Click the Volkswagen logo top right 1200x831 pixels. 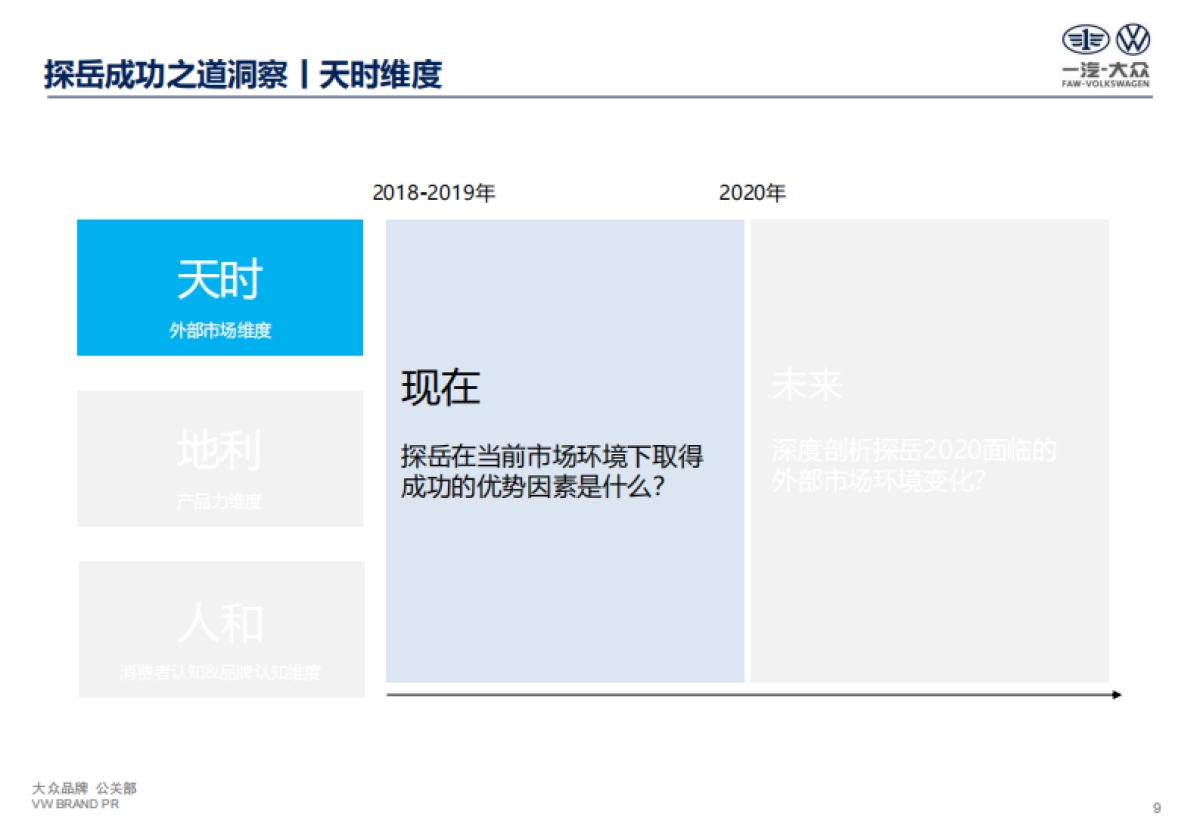click(x=1133, y=41)
